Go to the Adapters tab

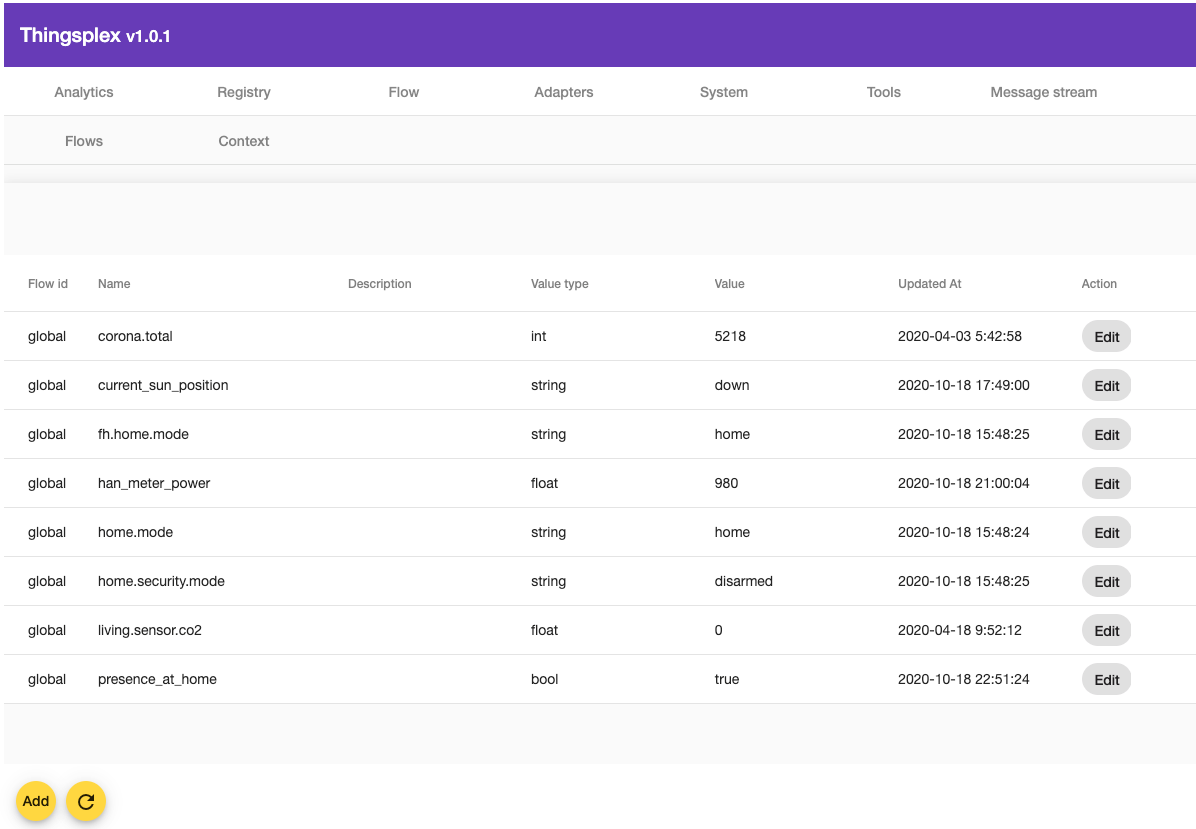coord(564,92)
